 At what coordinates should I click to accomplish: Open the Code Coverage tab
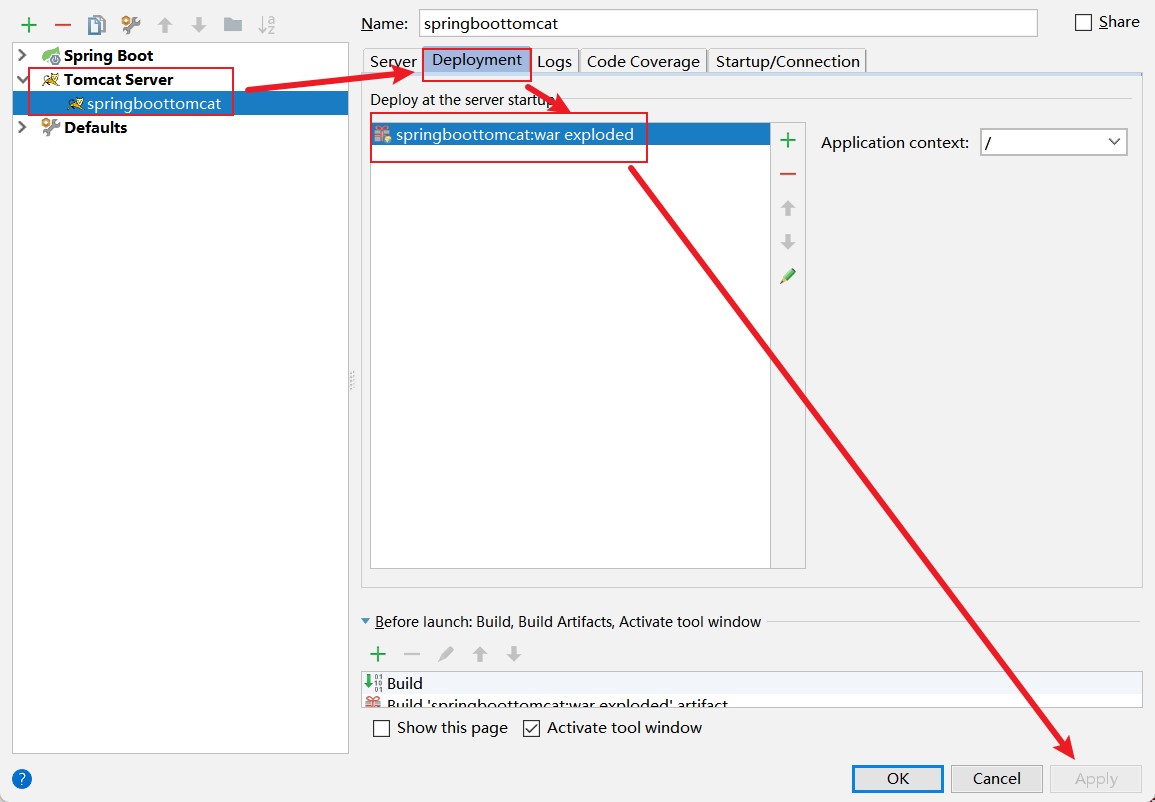(643, 61)
